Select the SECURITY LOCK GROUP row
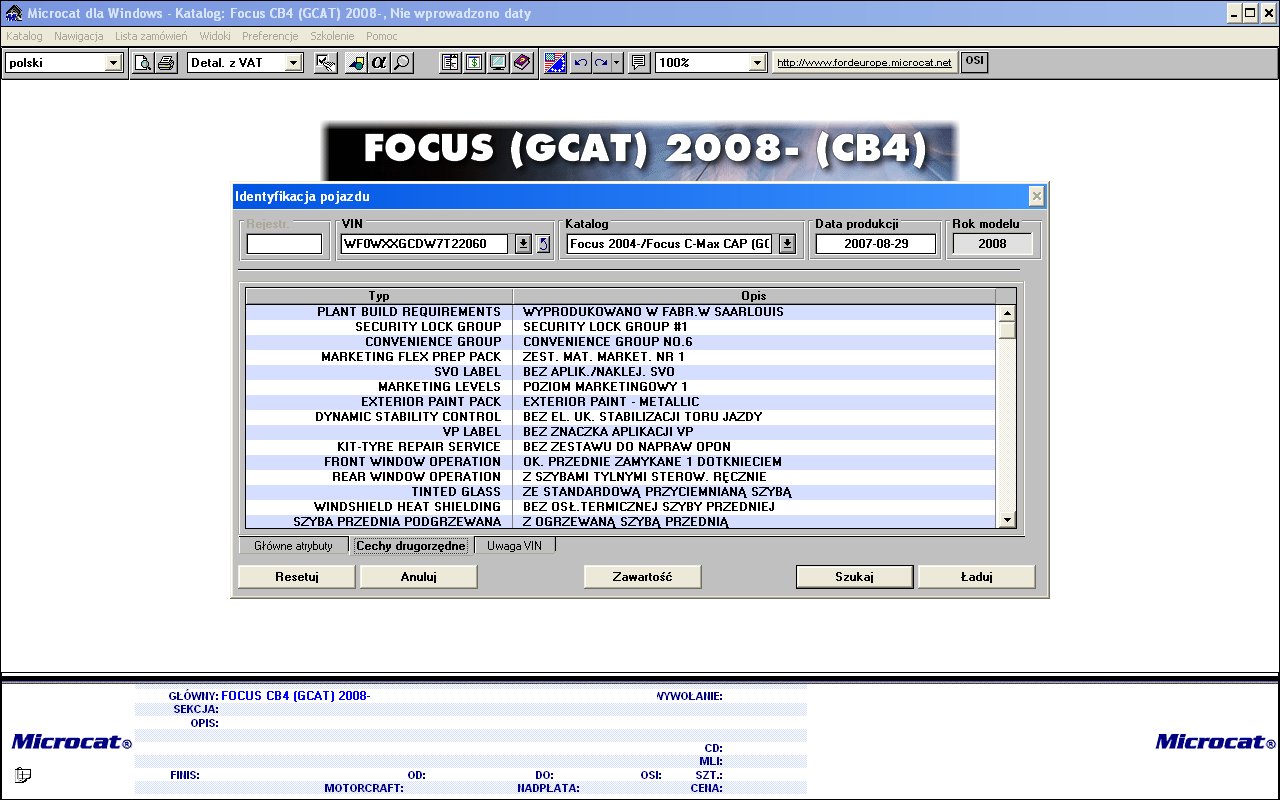Image resolution: width=1280 pixels, height=800 pixels. 621,327
